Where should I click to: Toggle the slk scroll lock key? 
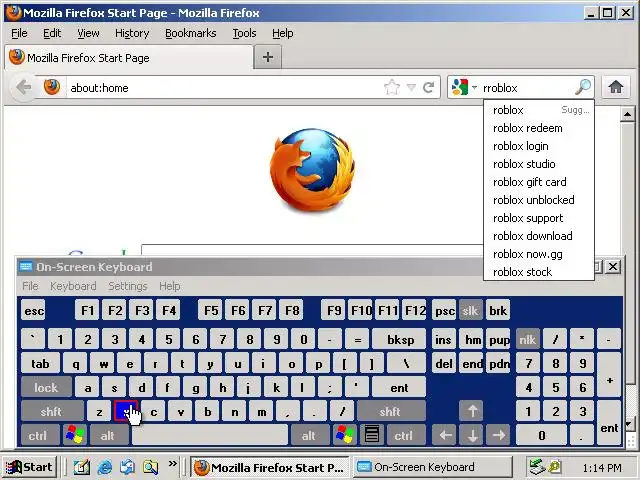(470, 311)
